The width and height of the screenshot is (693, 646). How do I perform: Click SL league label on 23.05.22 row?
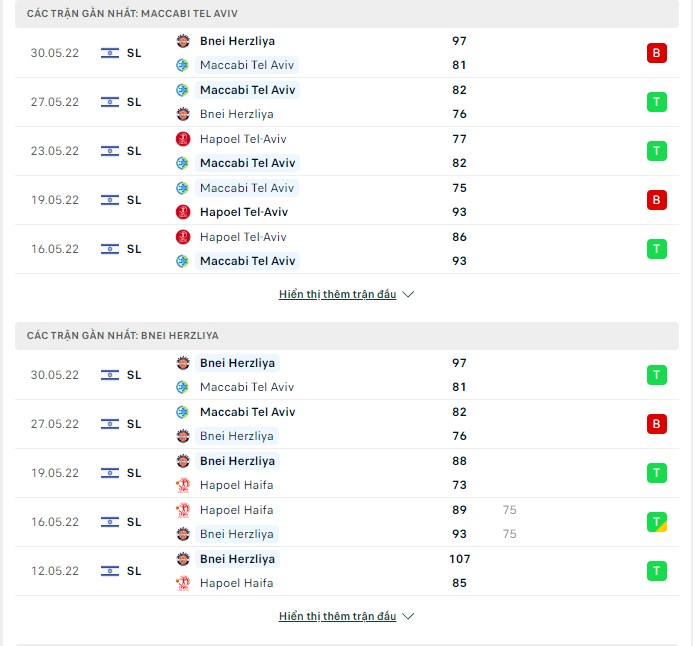point(134,151)
